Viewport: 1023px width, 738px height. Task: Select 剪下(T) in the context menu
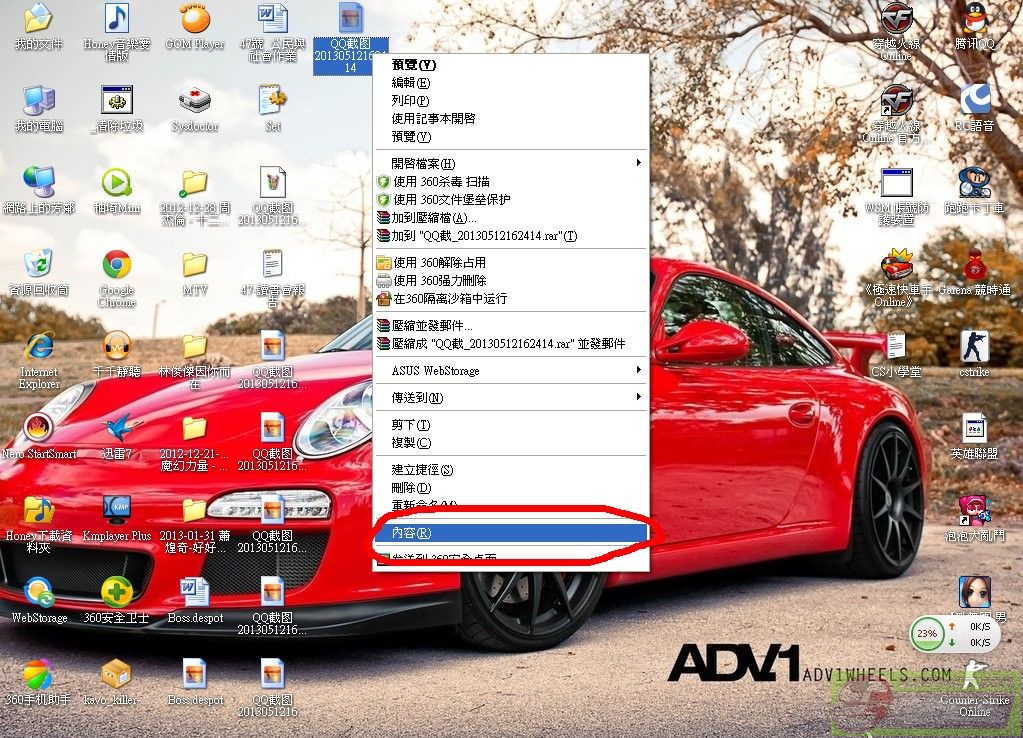click(x=411, y=425)
